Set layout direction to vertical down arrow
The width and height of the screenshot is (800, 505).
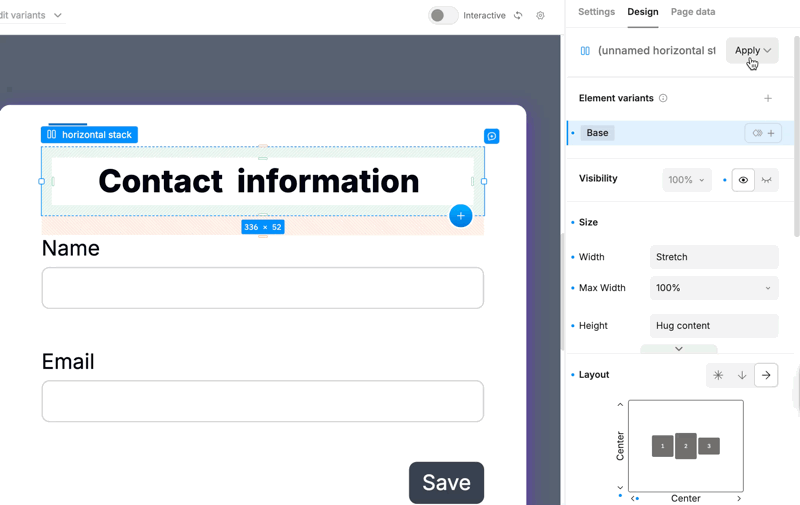pyautogui.click(x=742, y=375)
